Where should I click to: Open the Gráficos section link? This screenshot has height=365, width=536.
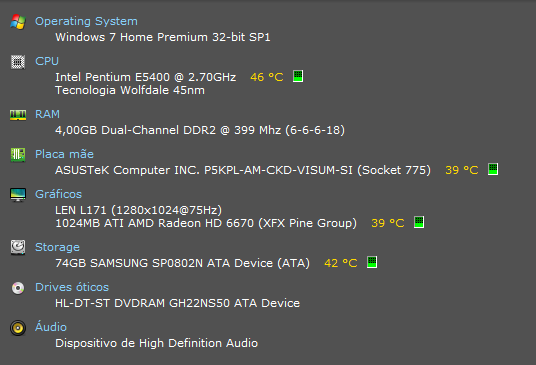58,194
